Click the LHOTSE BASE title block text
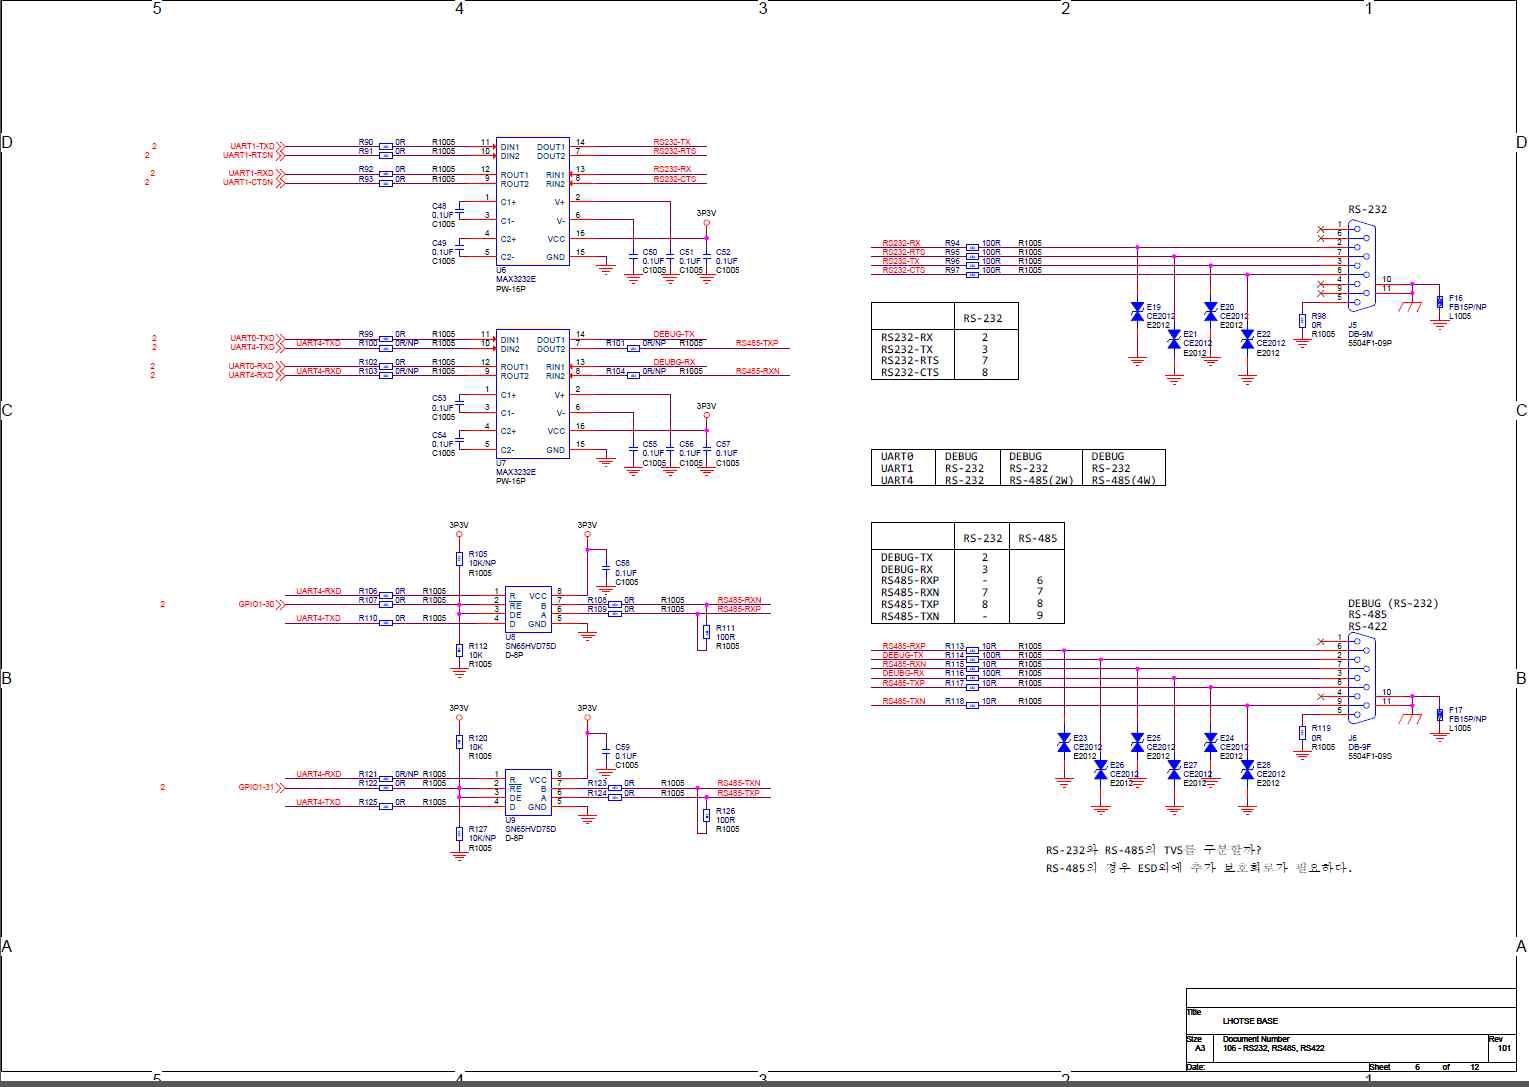Image resolution: width=1529 pixels, height=1087 pixels. [x=1250, y=1021]
